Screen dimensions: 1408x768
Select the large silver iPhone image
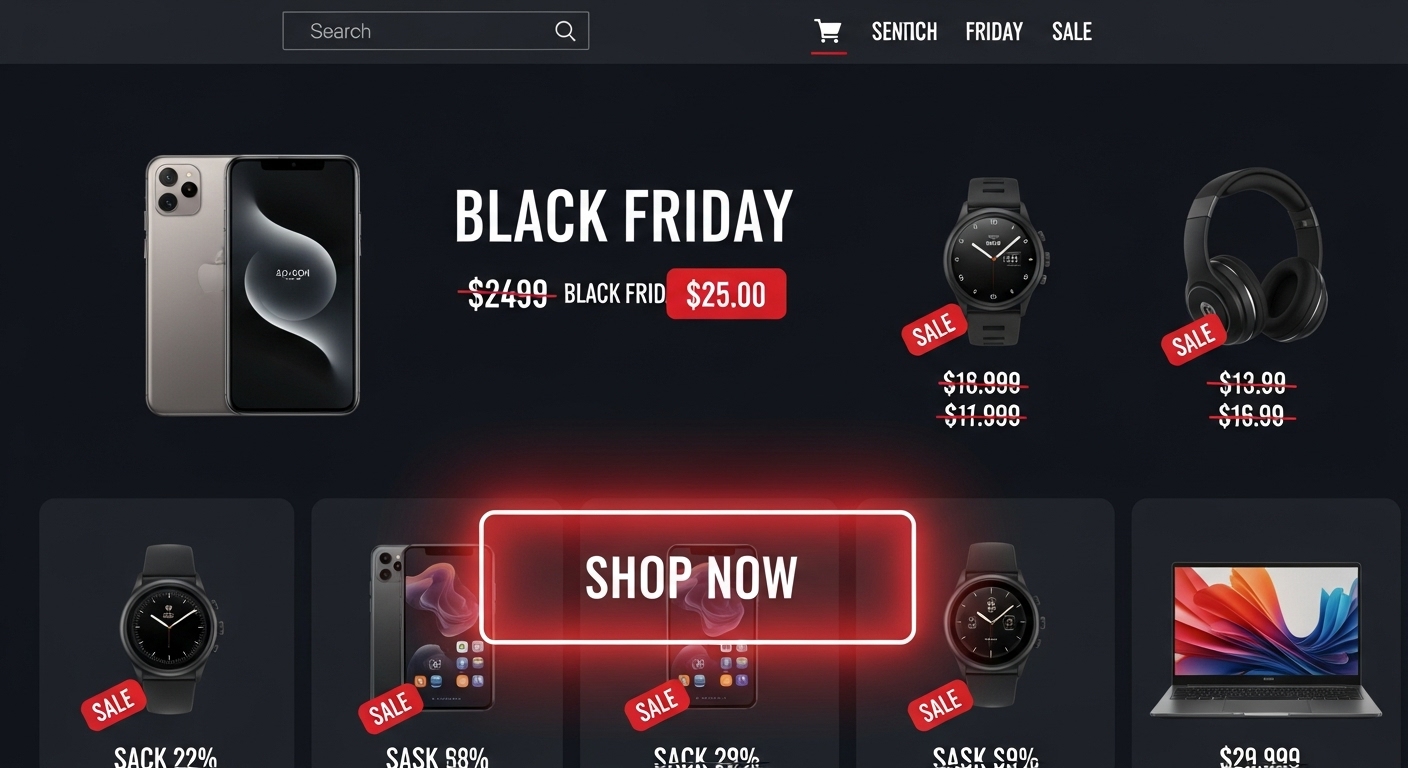[x=252, y=285]
